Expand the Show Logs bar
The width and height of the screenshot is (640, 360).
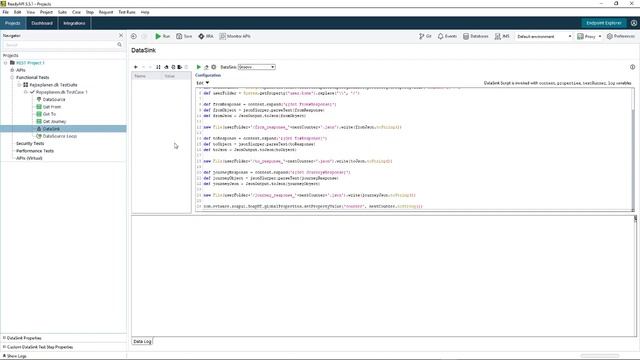coord(15,356)
